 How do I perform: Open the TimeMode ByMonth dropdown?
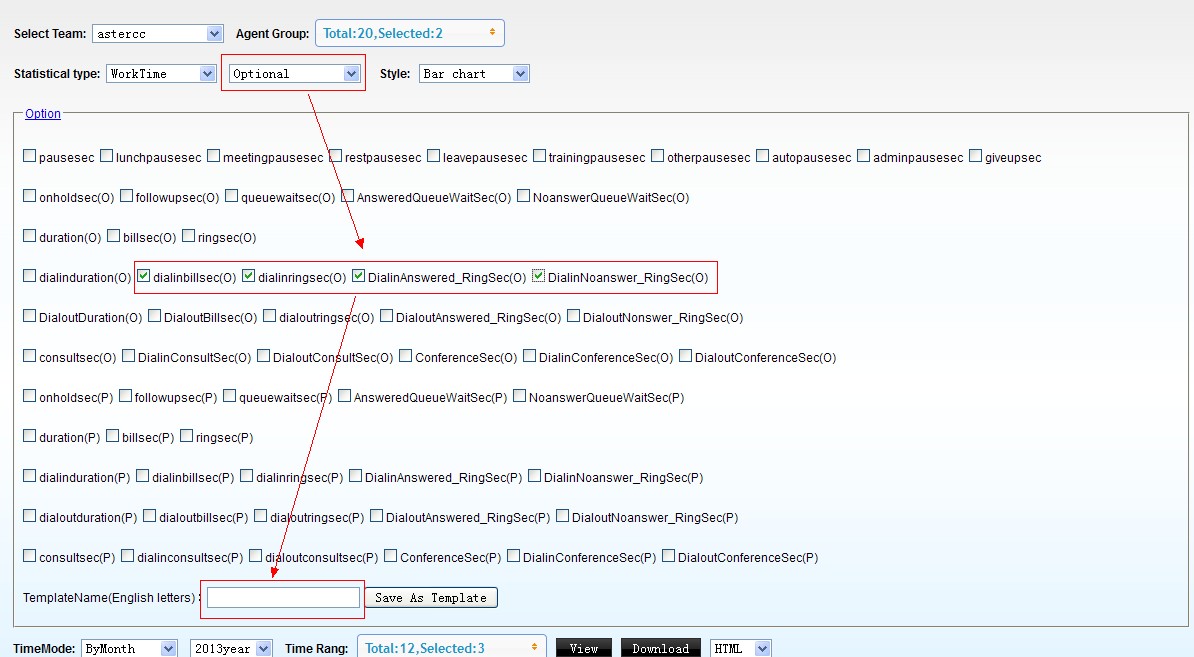[x=129, y=648]
